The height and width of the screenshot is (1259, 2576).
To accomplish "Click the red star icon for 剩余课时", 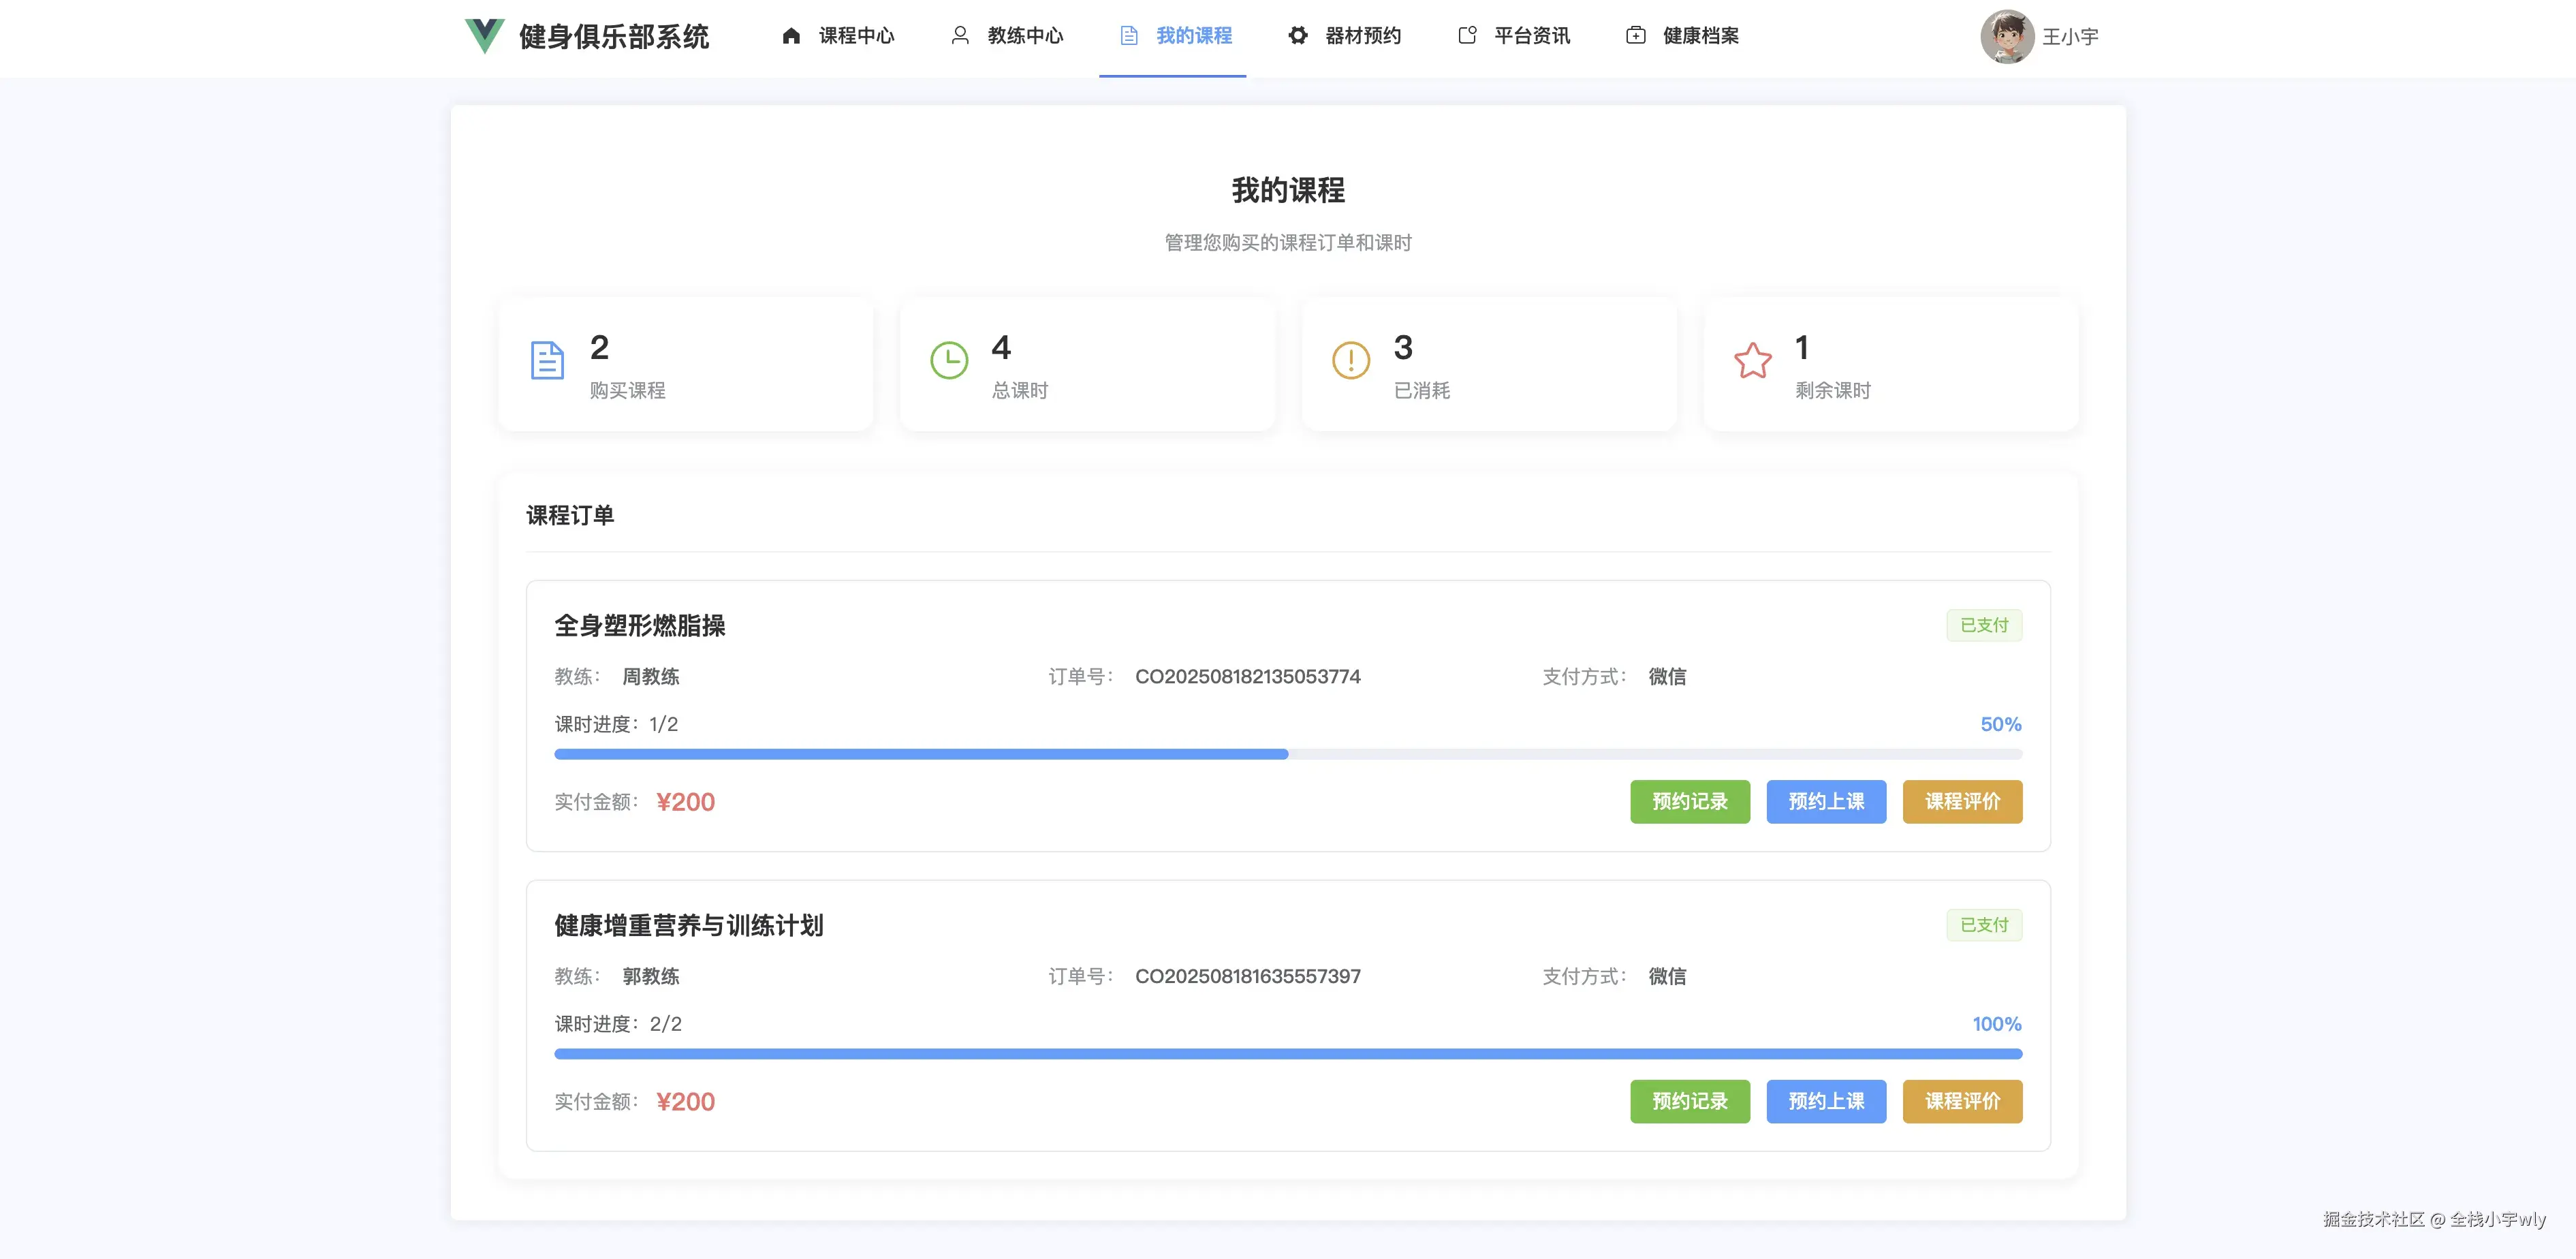I will (1752, 361).
